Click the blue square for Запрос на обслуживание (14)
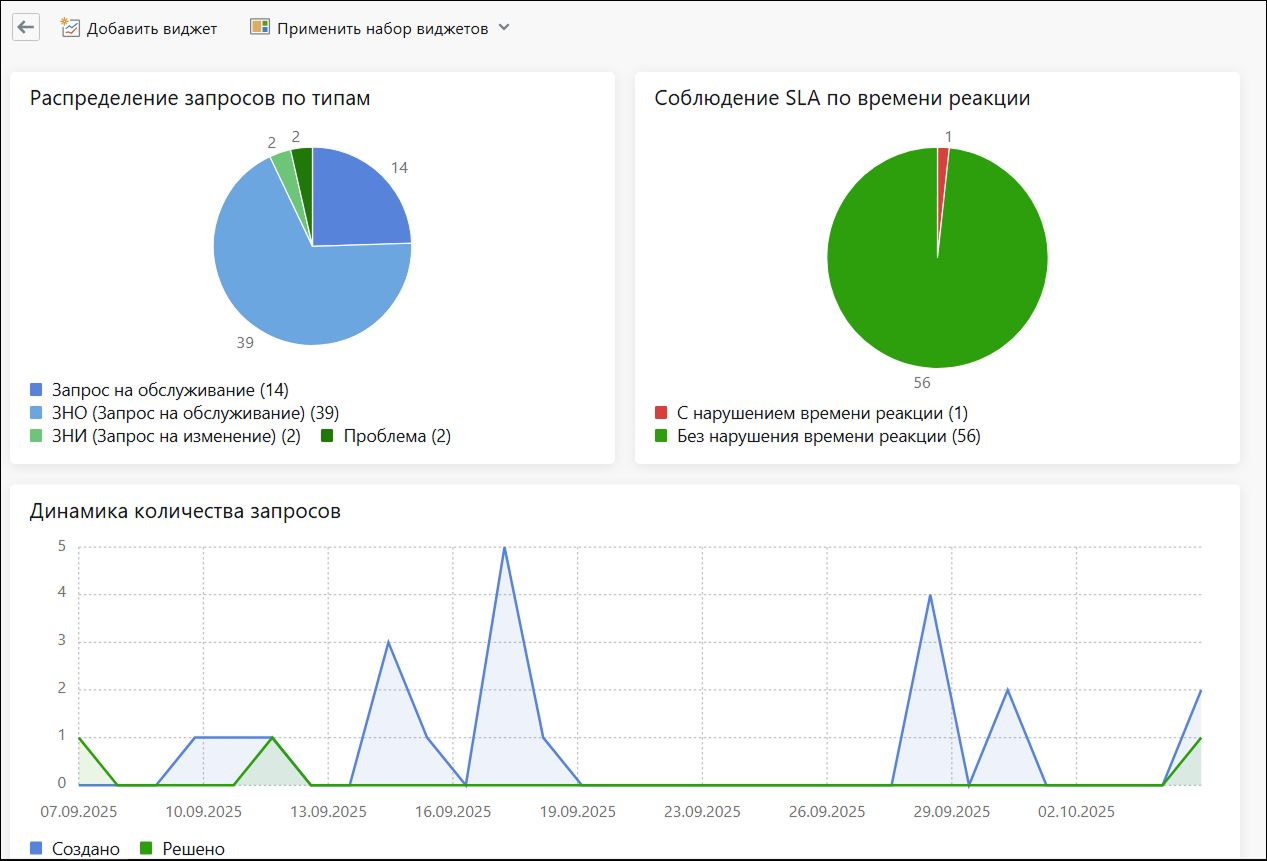 click(x=37, y=390)
